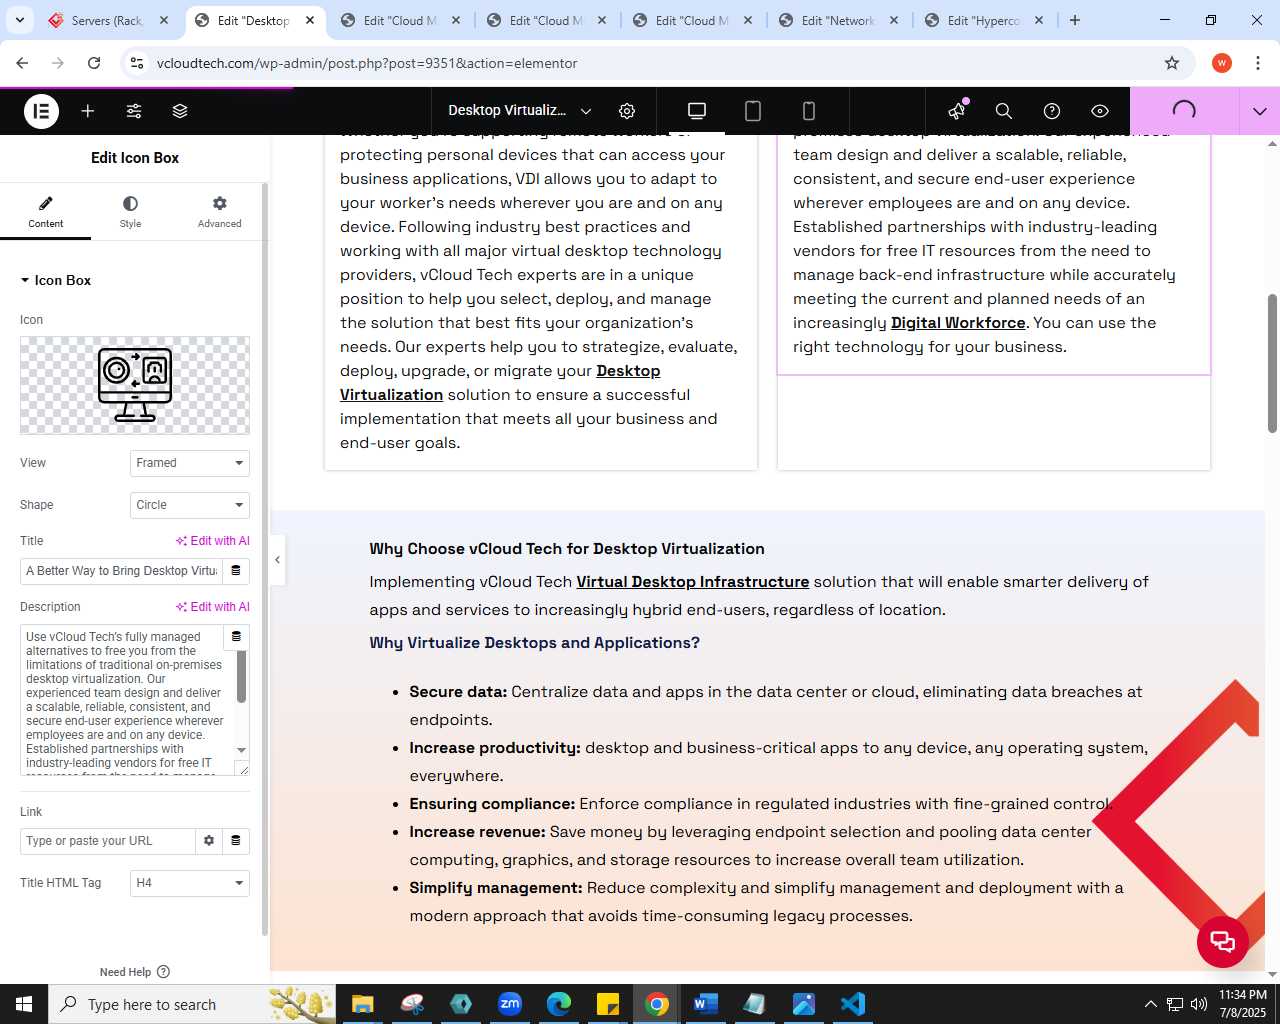This screenshot has width=1280, height=1024.
Task: Click the browser address bar
Action: pyautogui.click(x=650, y=63)
